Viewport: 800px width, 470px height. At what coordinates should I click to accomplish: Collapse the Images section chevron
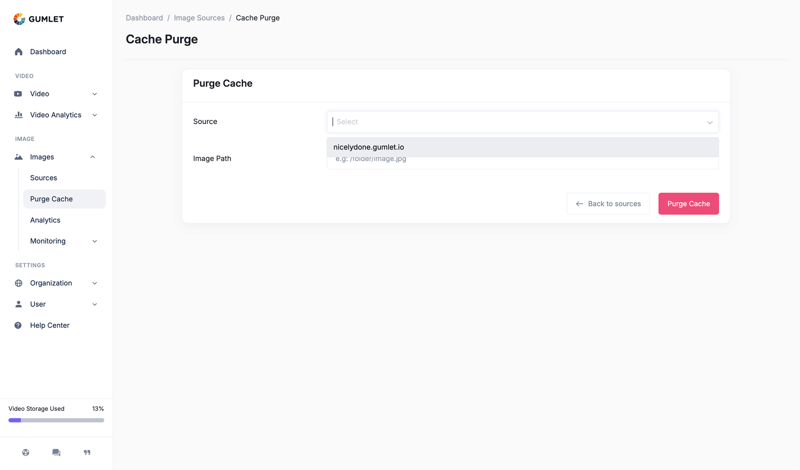(92, 157)
